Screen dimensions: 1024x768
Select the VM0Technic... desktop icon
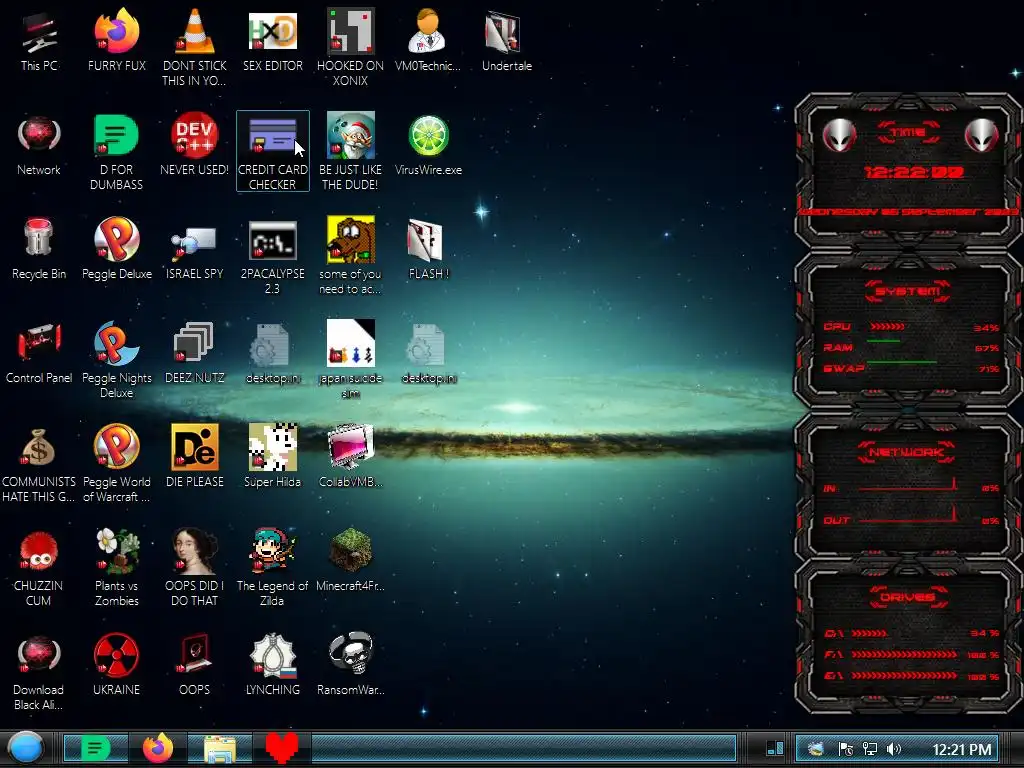coord(427,40)
